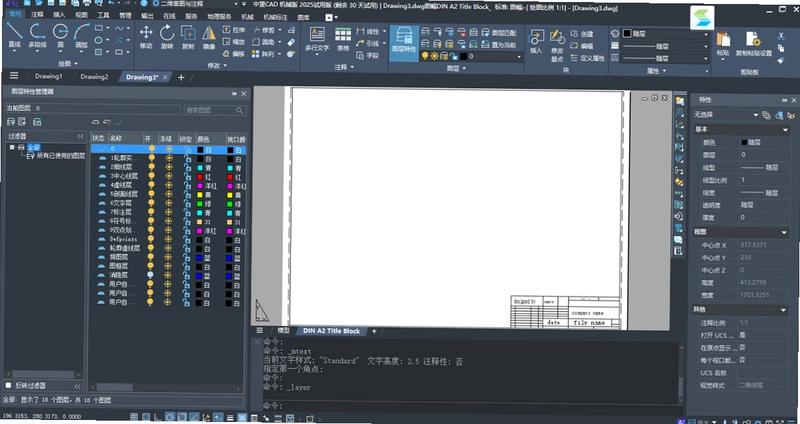Open the 视图 ribbon tab
This screenshot has width=800, height=424.
[x=81, y=15]
